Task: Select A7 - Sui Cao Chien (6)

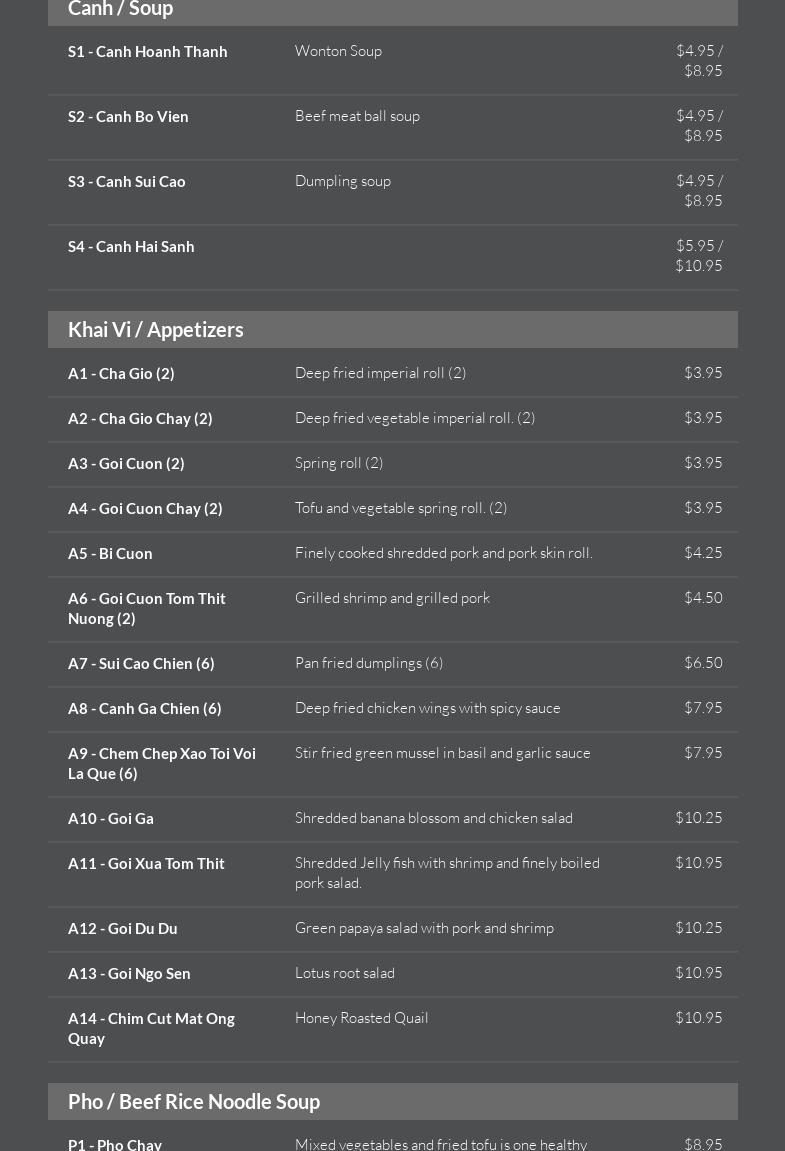Action: click(x=141, y=664)
